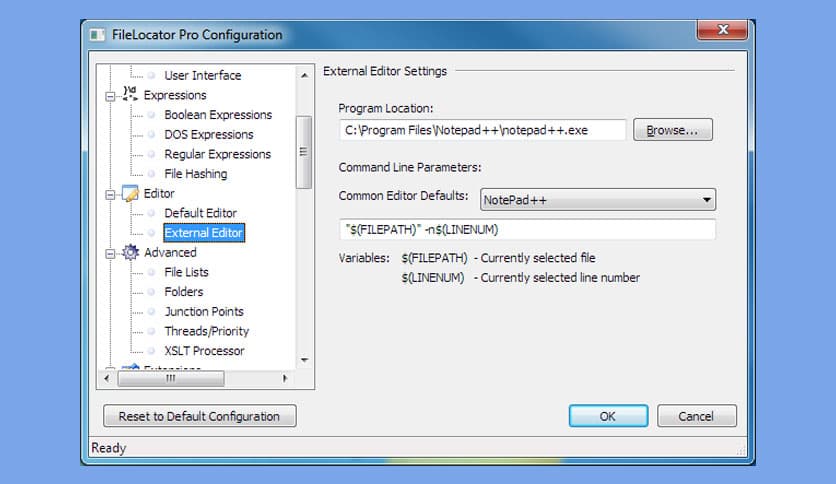Select the Expressions category label
Viewport: 836px width, 484px height.
175,95
